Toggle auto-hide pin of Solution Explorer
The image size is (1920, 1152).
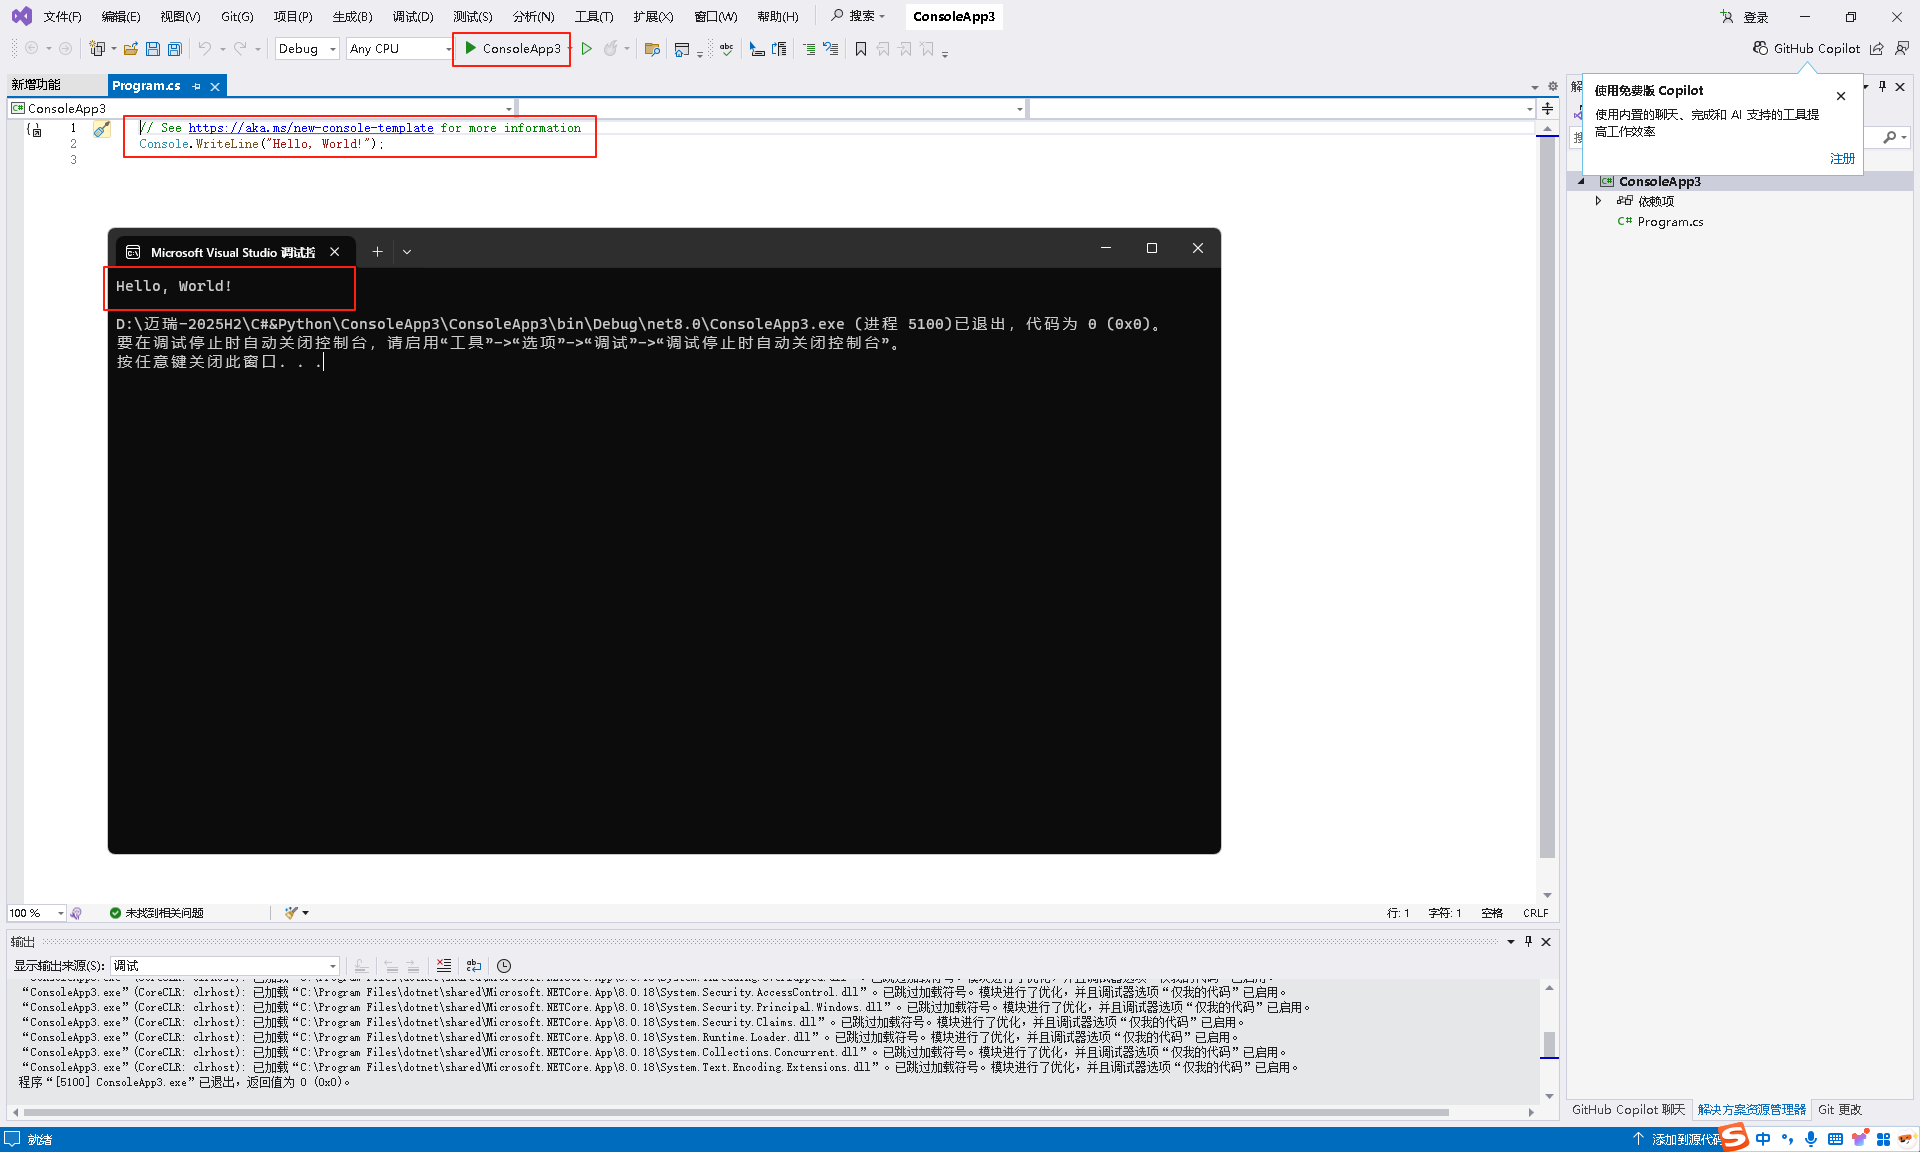[1882, 87]
